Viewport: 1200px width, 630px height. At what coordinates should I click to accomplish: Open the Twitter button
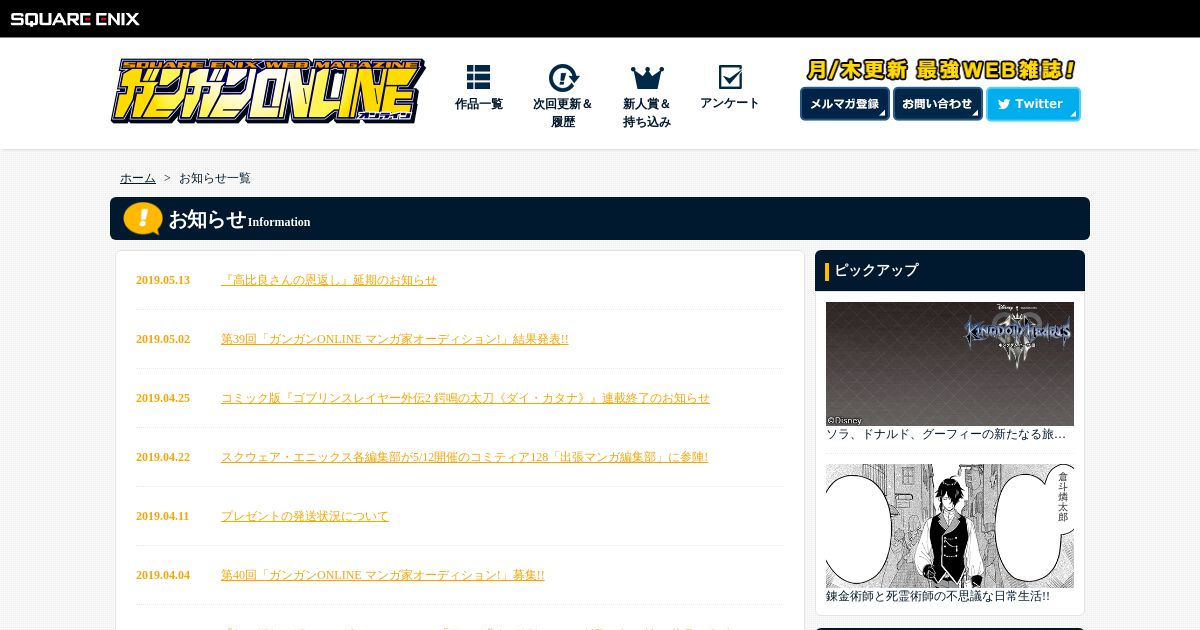coord(1033,104)
